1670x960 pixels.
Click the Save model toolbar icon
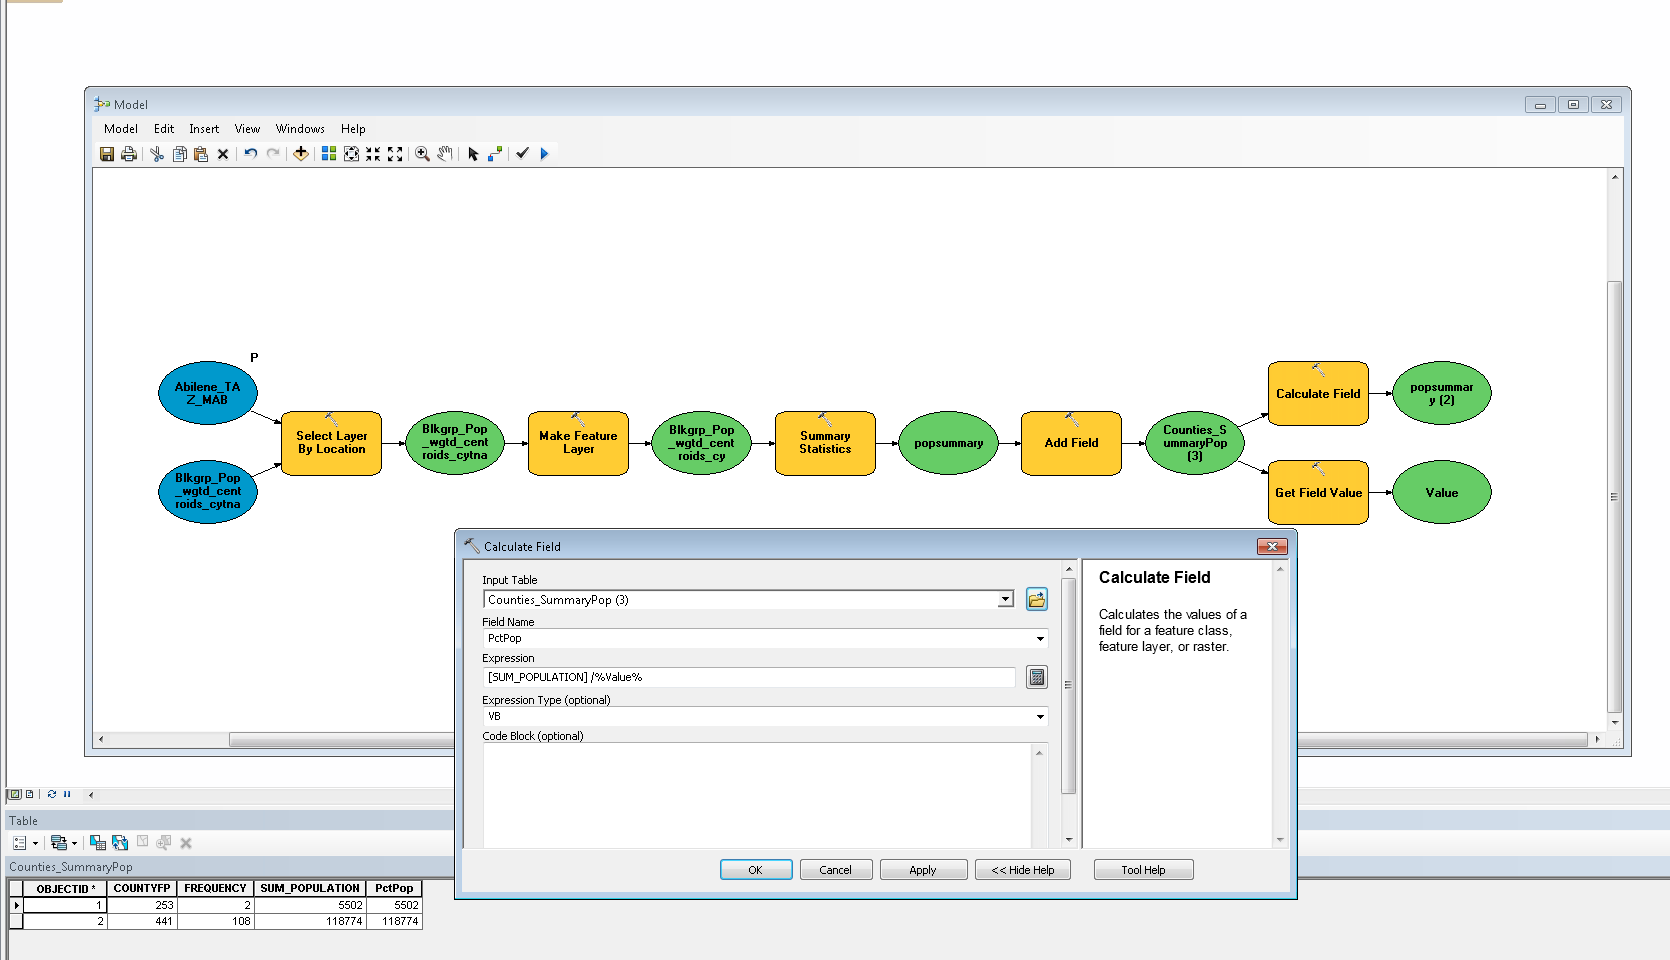tap(107, 154)
